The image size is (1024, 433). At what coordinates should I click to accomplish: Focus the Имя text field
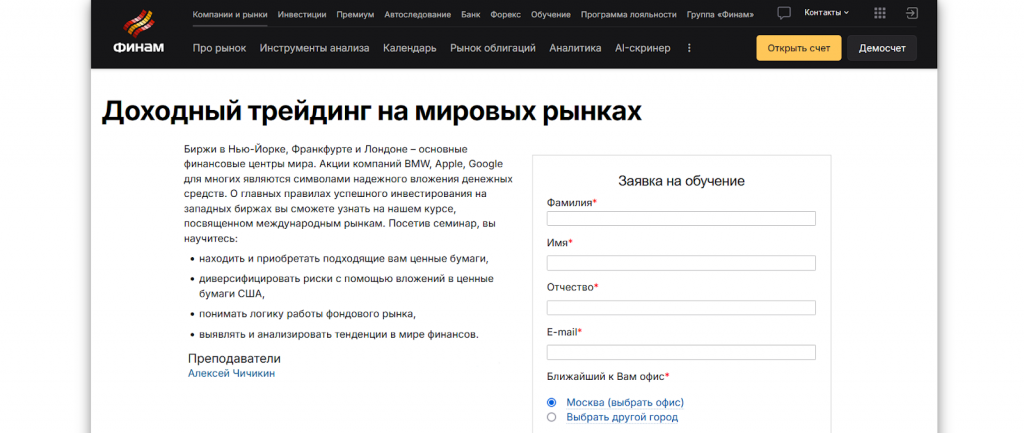pyautogui.click(x=681, y=263)
